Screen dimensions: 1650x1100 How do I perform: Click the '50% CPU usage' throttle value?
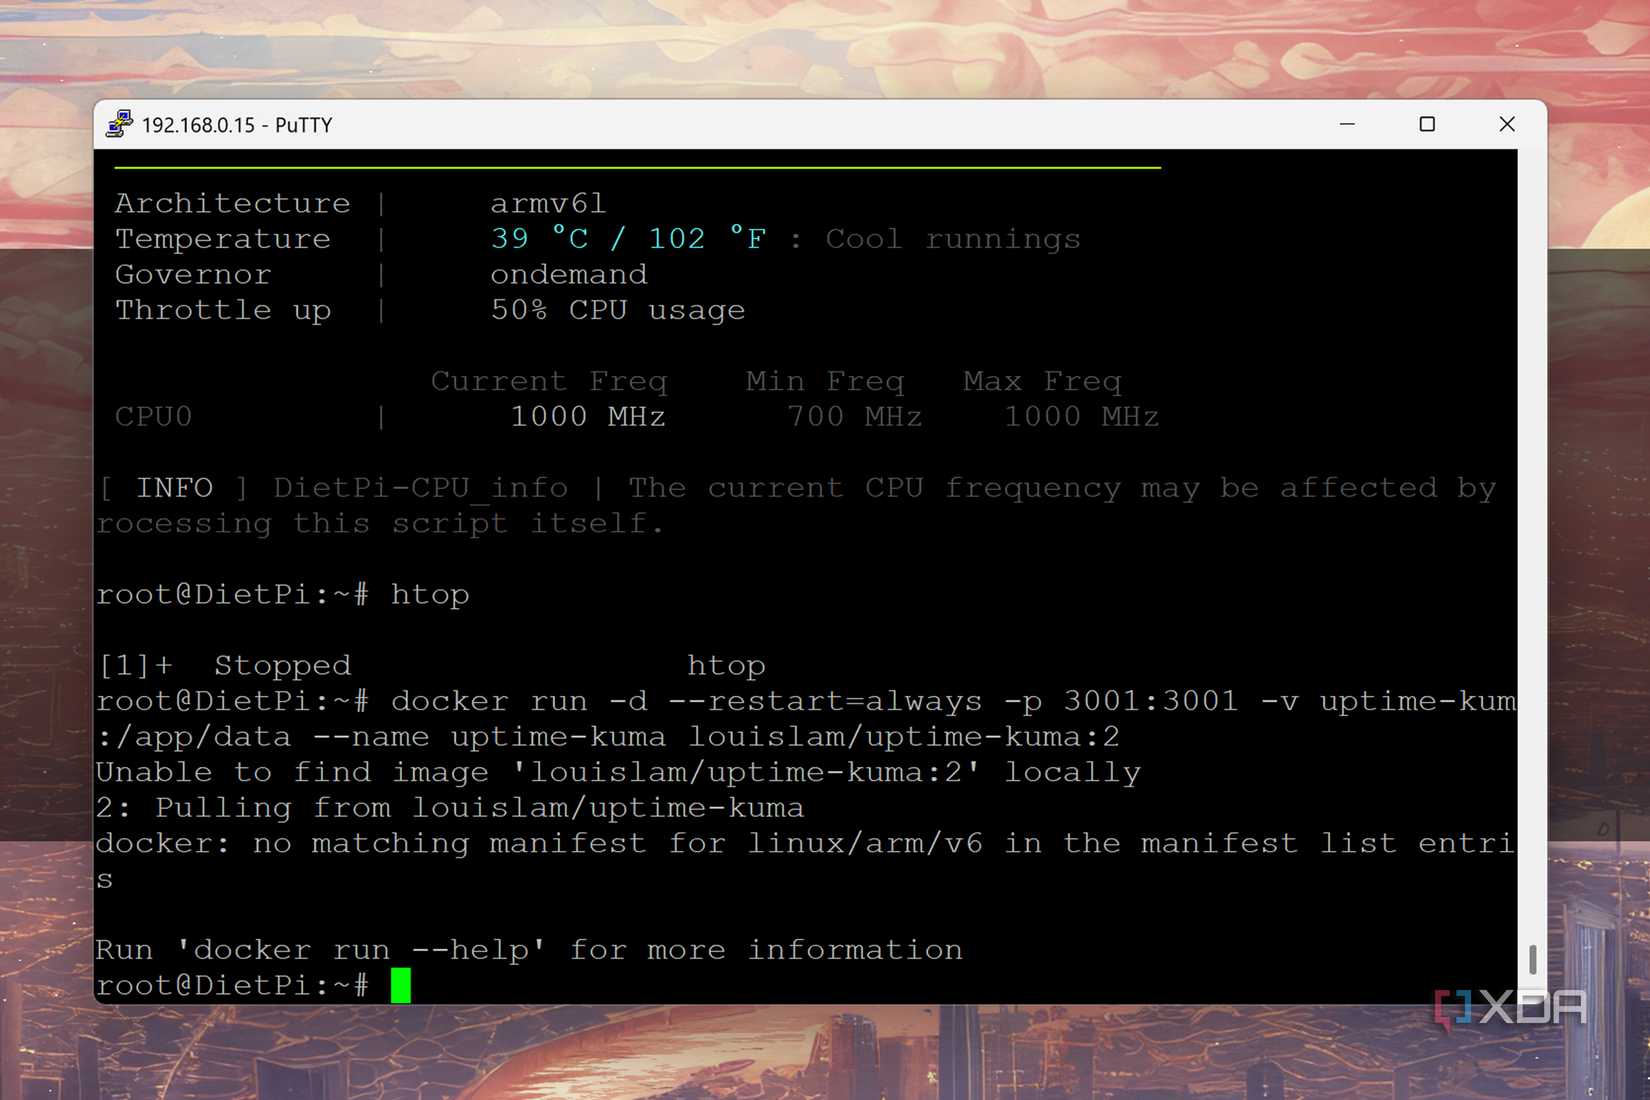pos(617,310)
